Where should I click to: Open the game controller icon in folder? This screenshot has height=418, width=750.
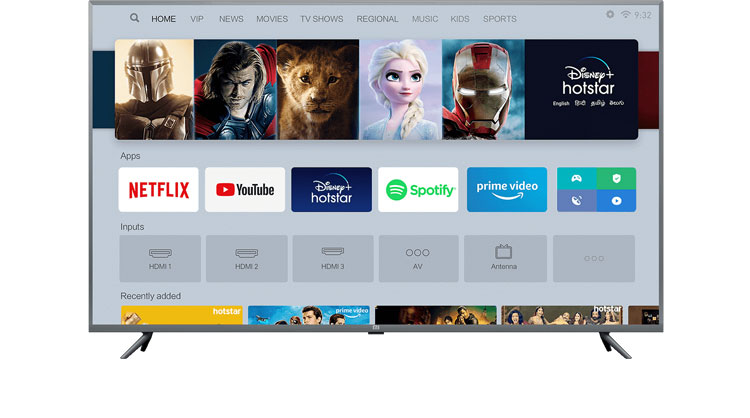click(577, 178)
